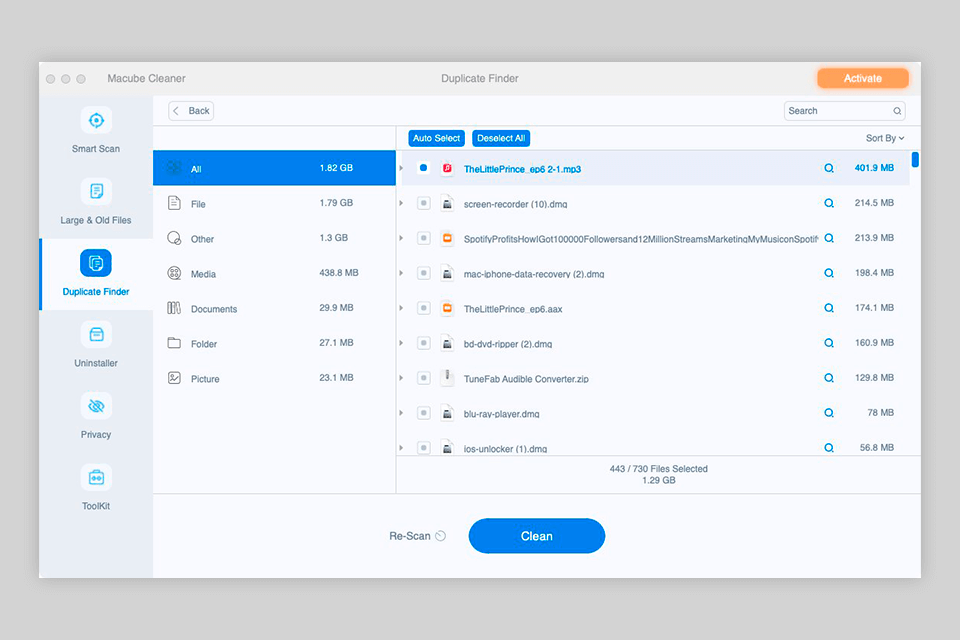Viewport: 960px width, 640px height.
Task: Open the Duplicate Finder module
Action: tap(95, 273)
